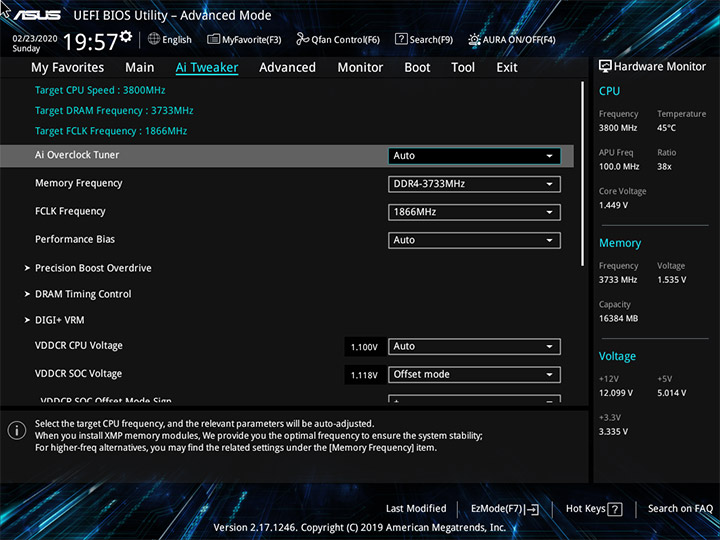Toggle AURA ON/OFF(F4) light icon
This screenshot has height=540, width=720.
(x=474, y=39)
